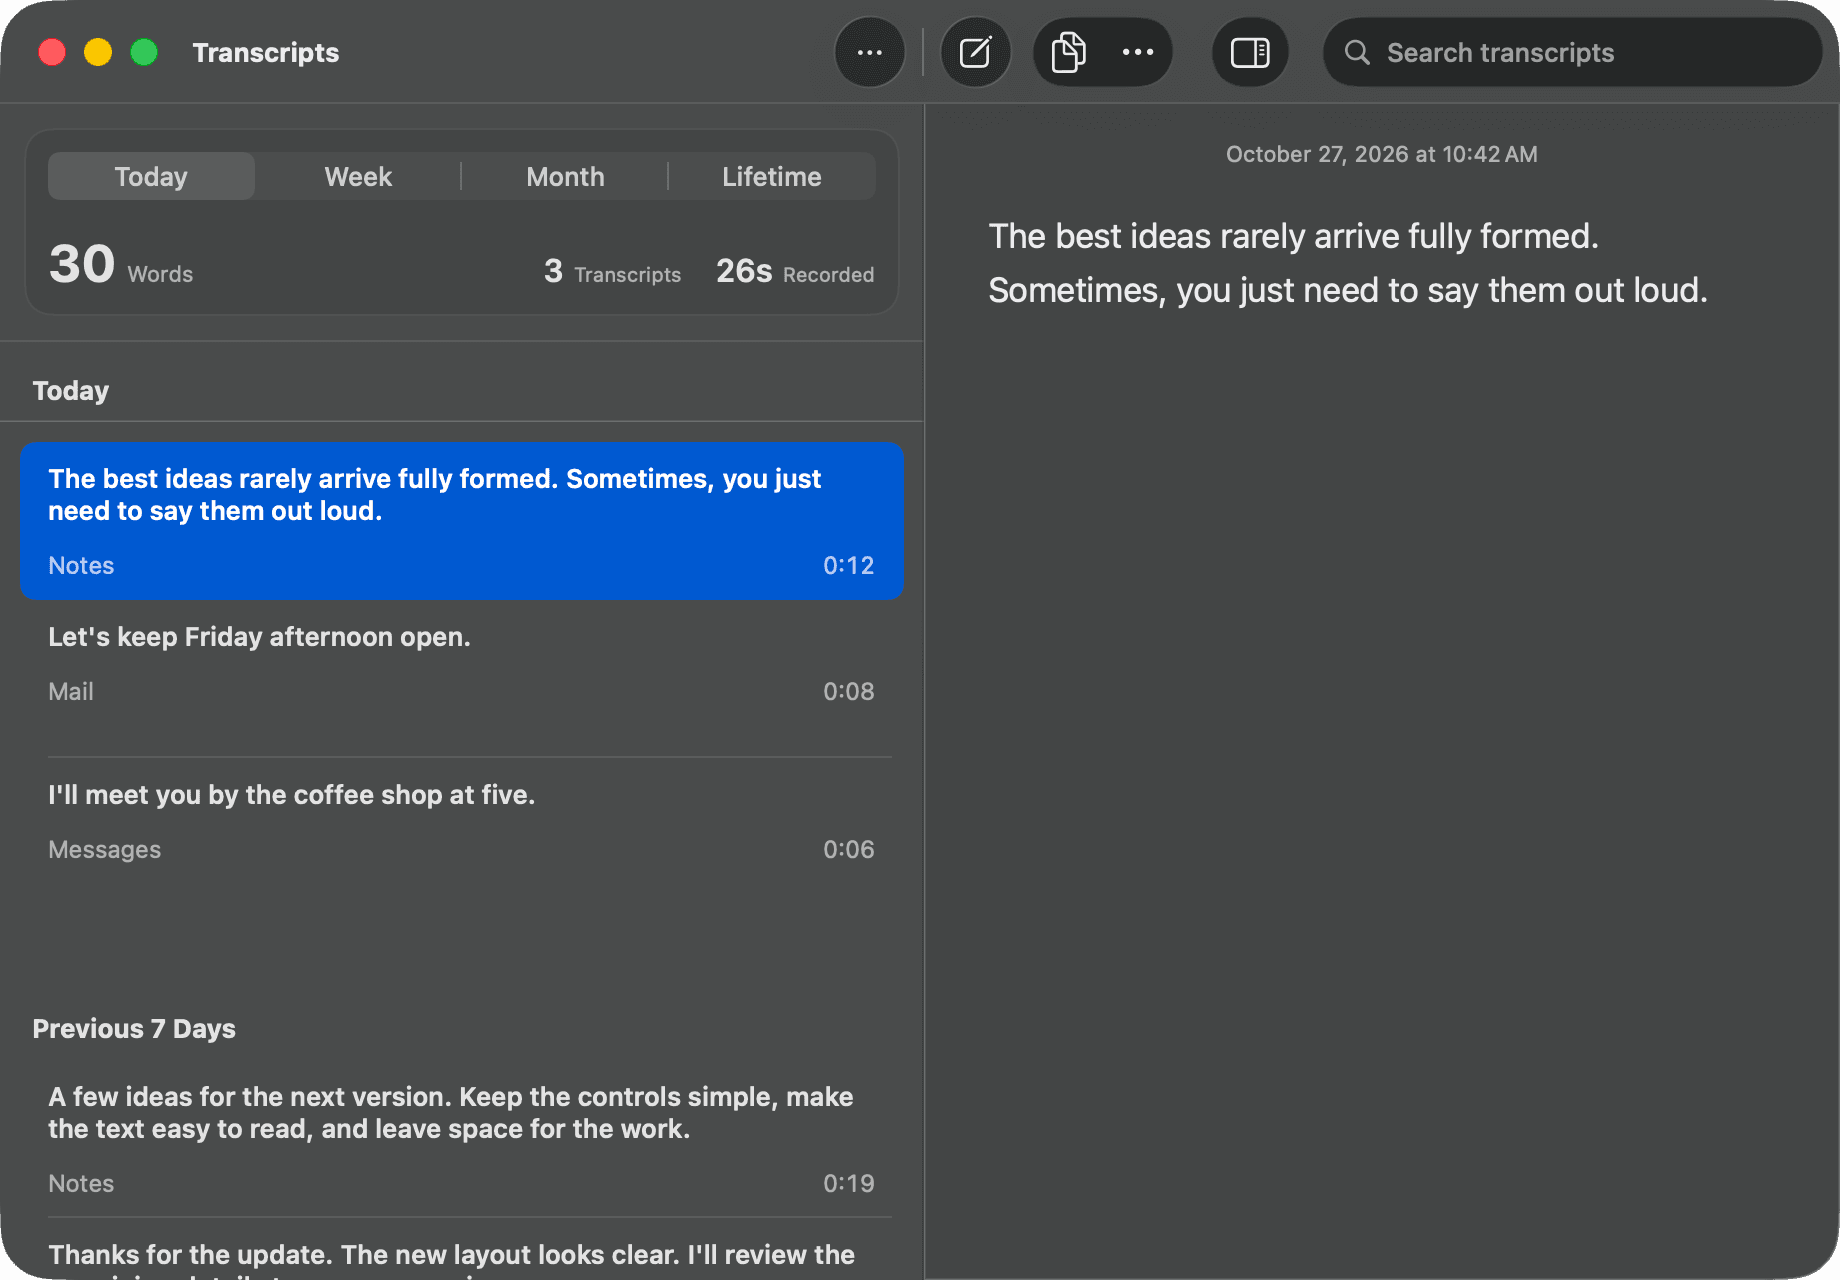This screenshot has height=1280, width=1840.
Task: Click the 0:19 duration on the Notes transcript
Action: coord(848,1183)
